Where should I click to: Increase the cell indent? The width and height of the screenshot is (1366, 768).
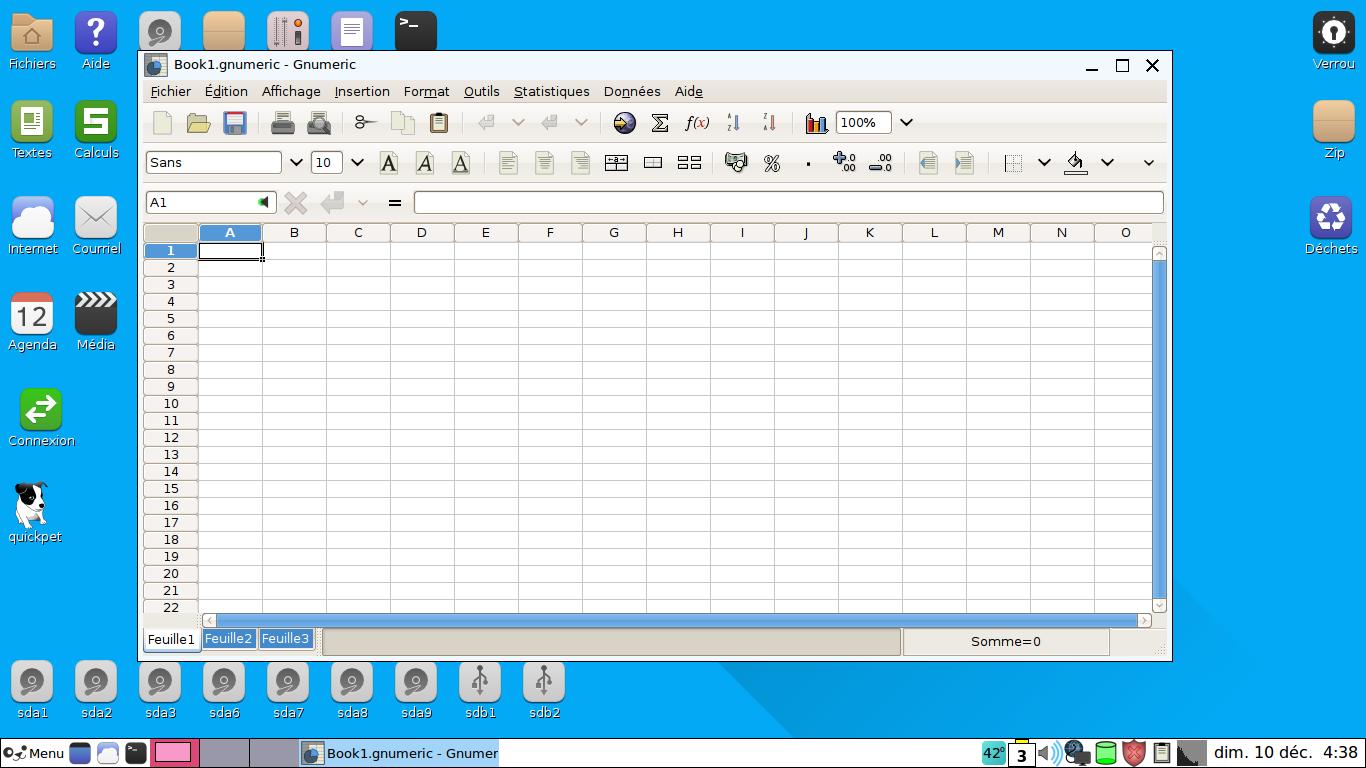click(964, 162)
